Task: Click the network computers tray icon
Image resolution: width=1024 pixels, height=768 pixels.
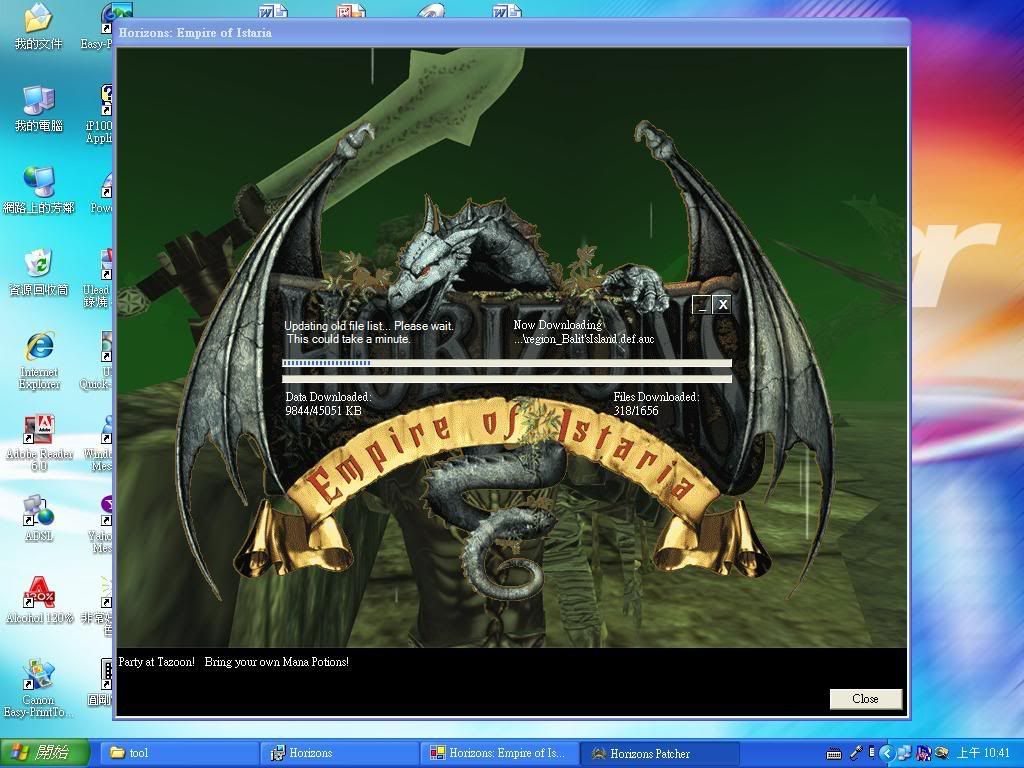Action: [904, 753]
